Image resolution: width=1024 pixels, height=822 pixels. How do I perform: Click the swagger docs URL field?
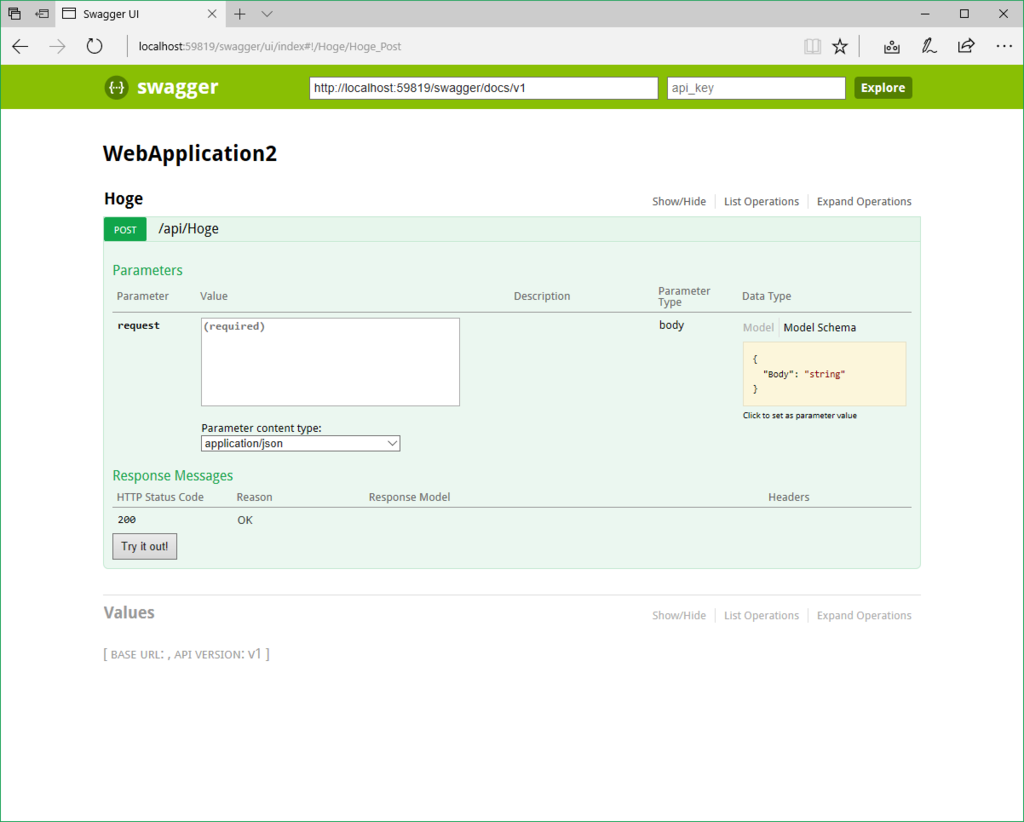[x=483, y=88]
